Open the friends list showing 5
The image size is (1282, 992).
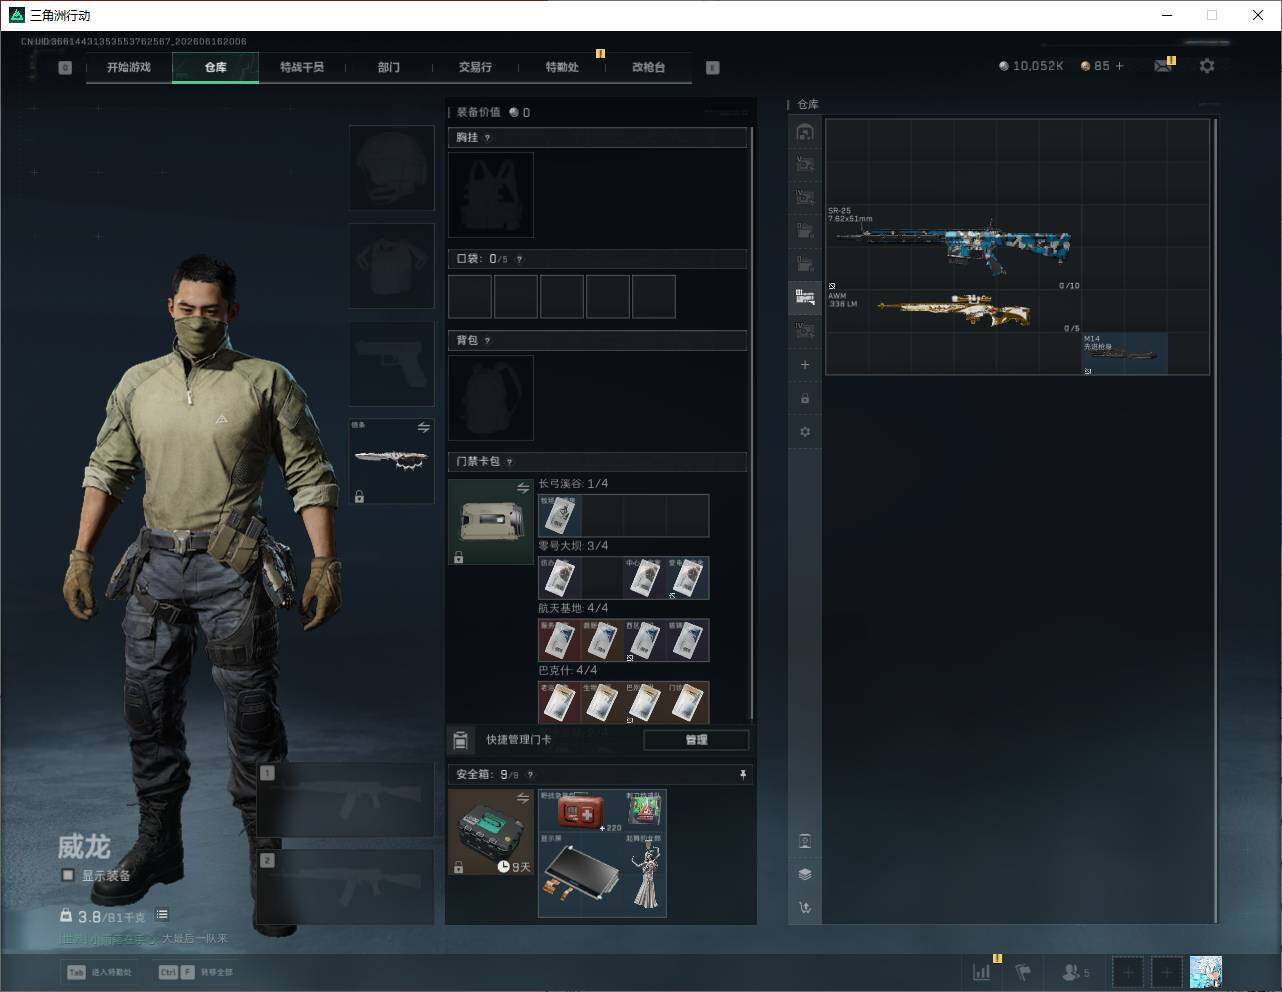[1076, 971]
